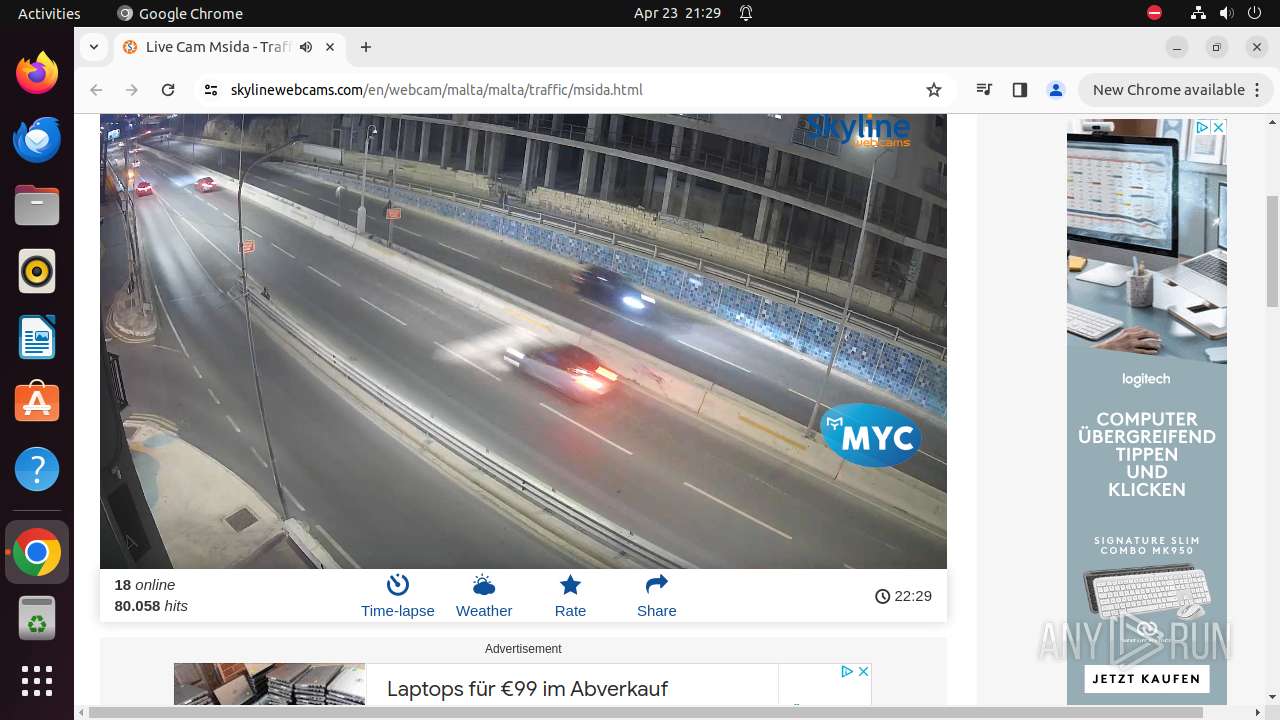
Task: Click JETZT KAUFEN button in Logitech ad
Action: pyautogui.click(x=1146, y=679)
